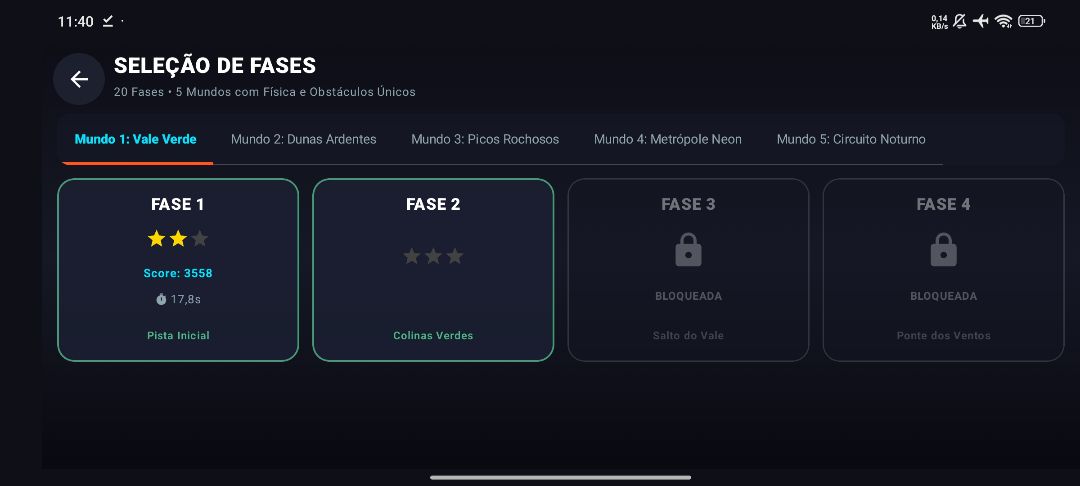
Task: Open Mundo 5: Circuito Noturno tab
Action: [851, 139]
